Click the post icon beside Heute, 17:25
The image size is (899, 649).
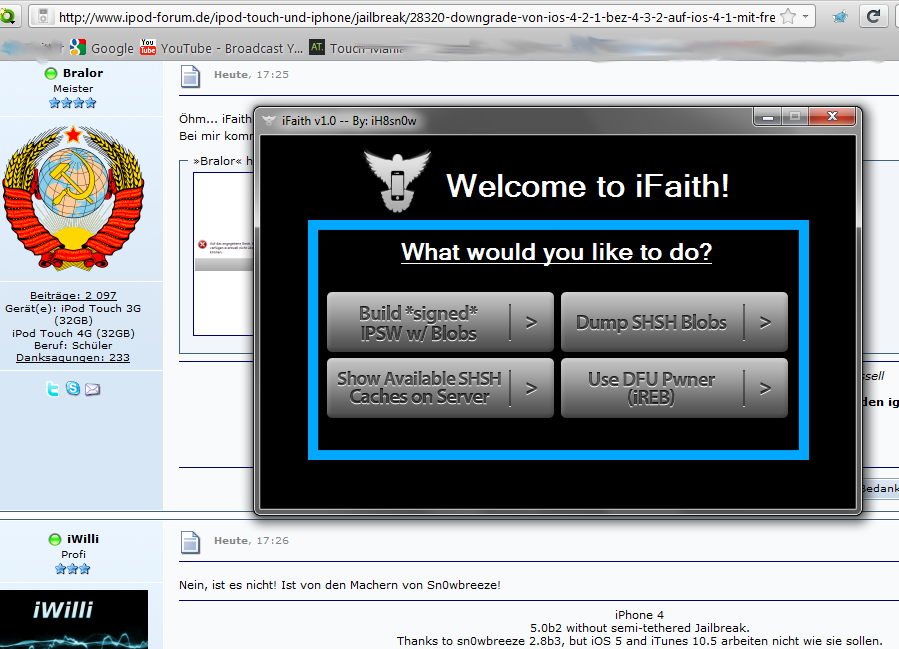[x=190, y=76]
